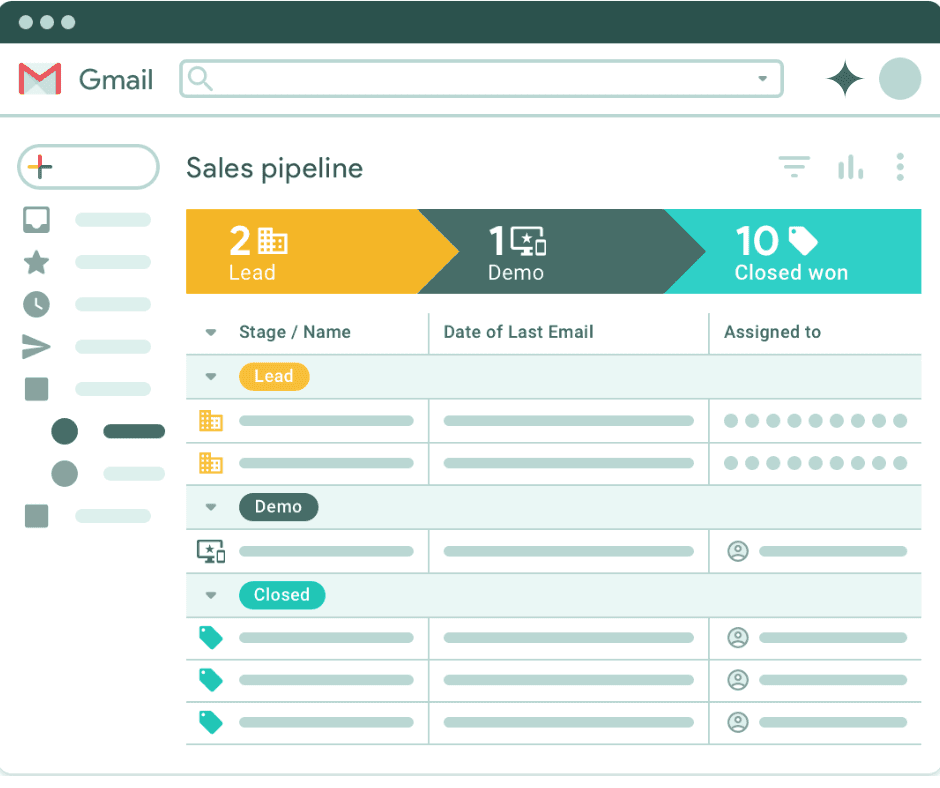Open the Inbox tray icon in sidebar
This screenshot has width=940, height=788.
pos(36,220)
